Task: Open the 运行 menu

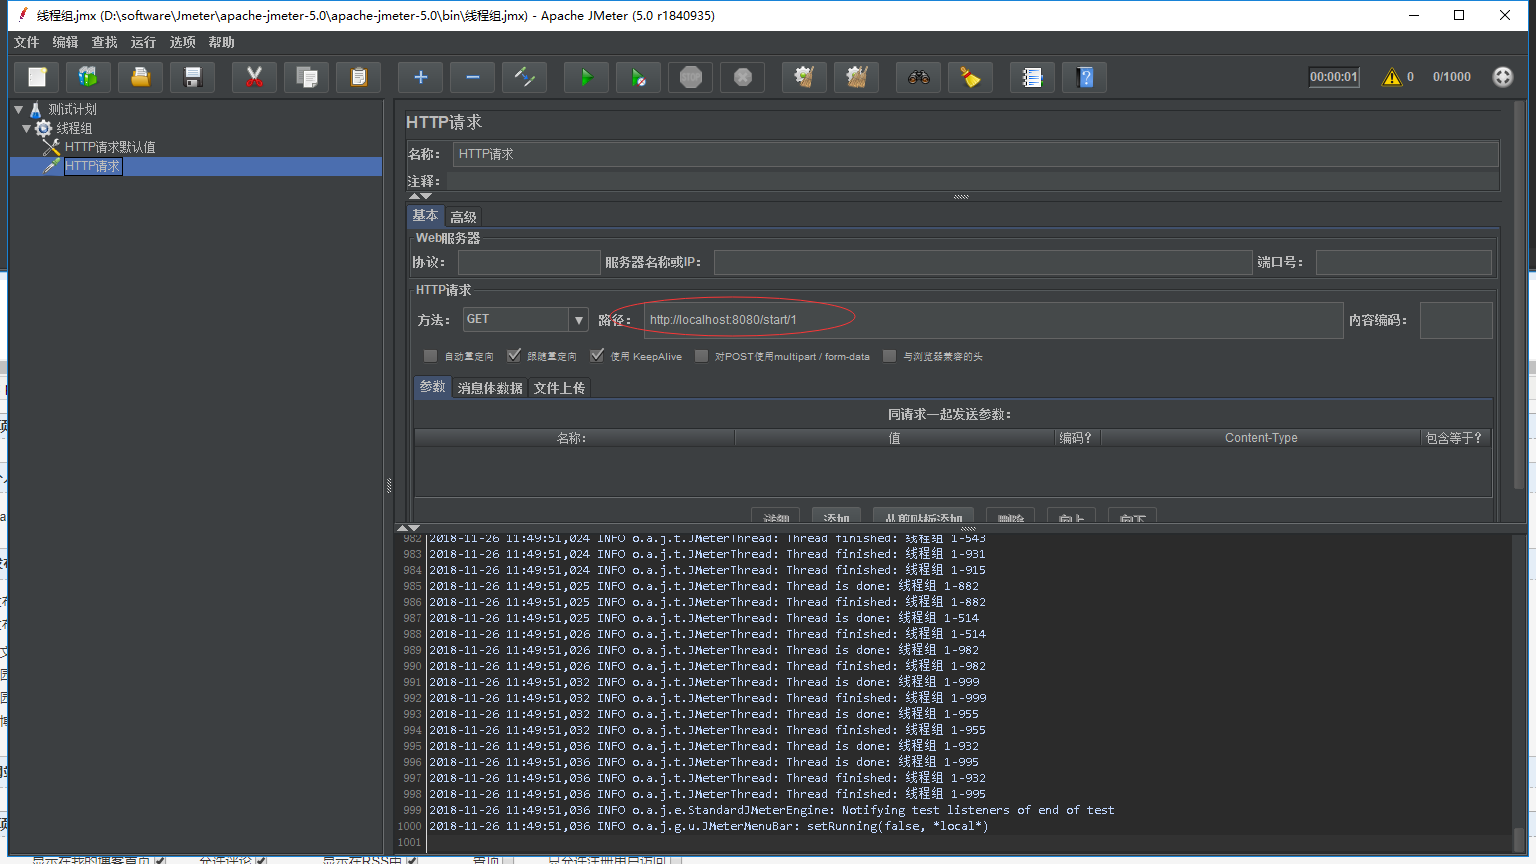Action: (143, 42)
